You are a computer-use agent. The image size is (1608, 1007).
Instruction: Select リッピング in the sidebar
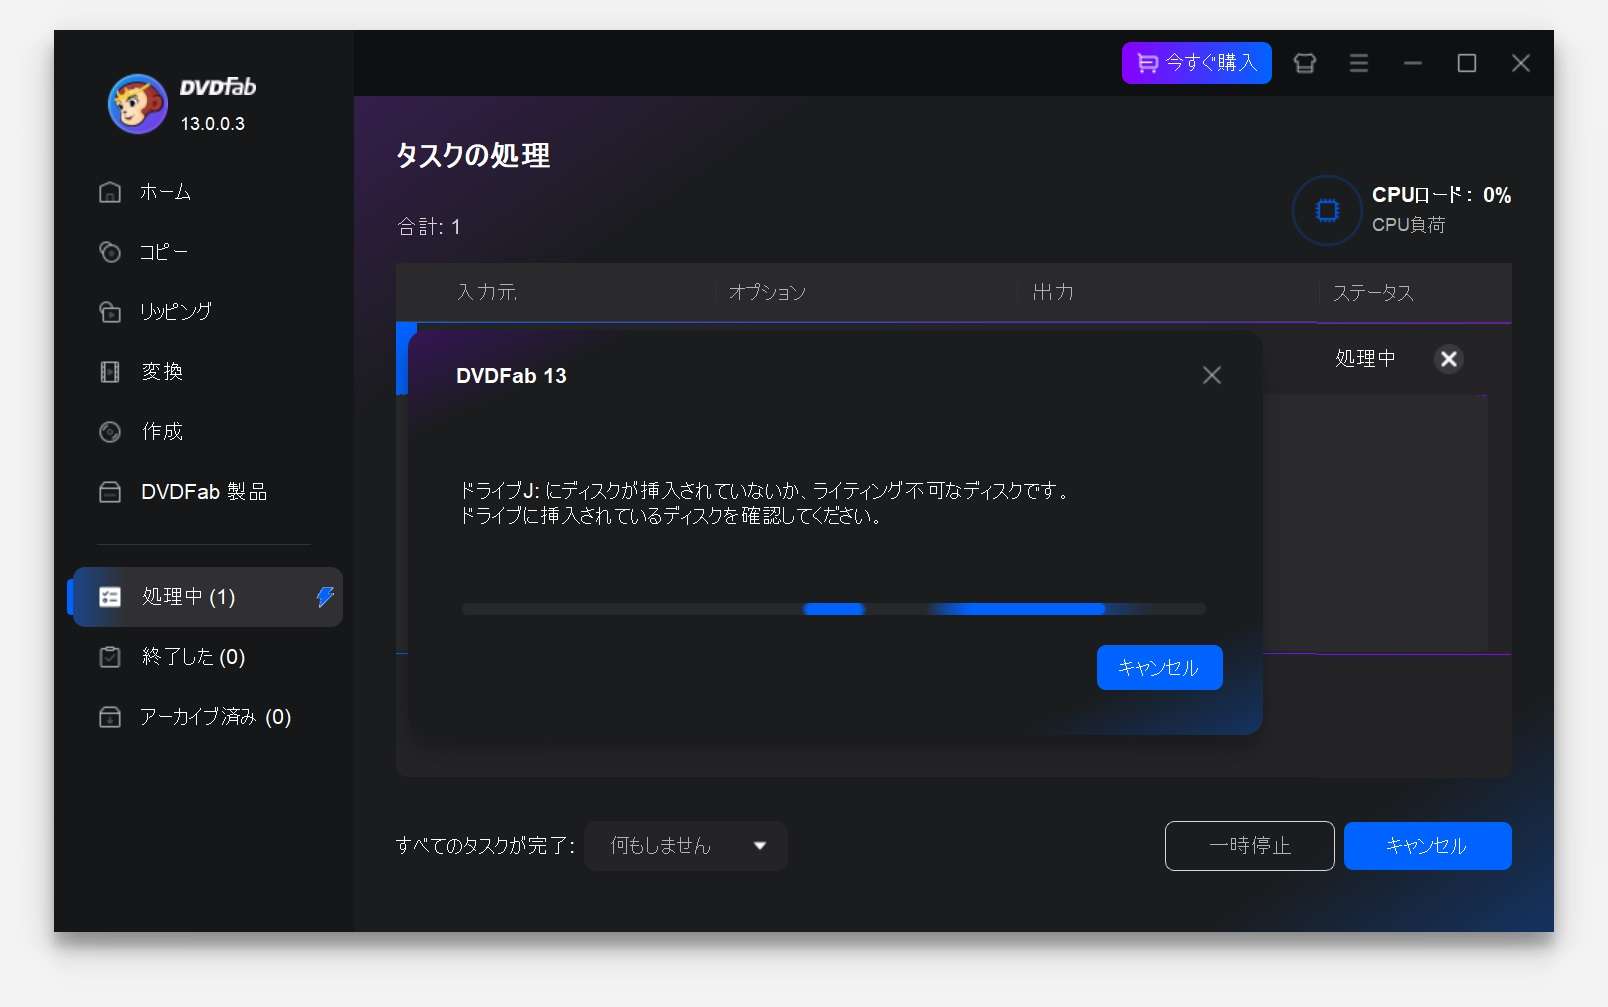(x=175, y=312)
